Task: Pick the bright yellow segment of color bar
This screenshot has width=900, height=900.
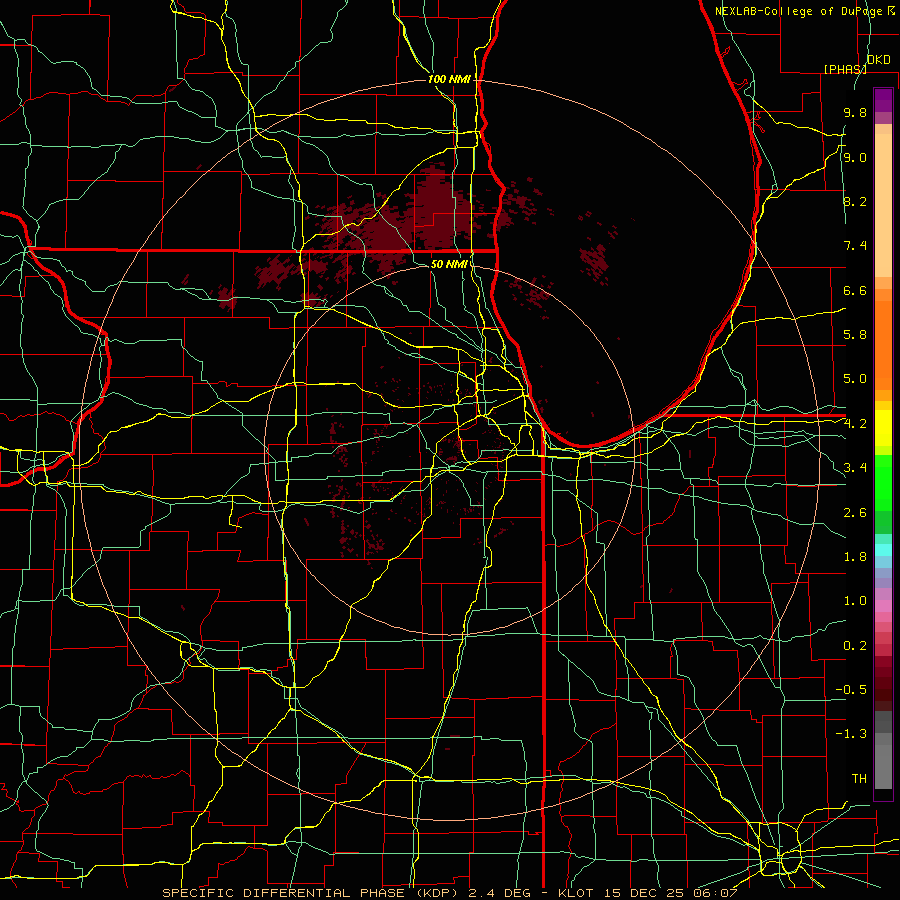Action: click(883, 428)
